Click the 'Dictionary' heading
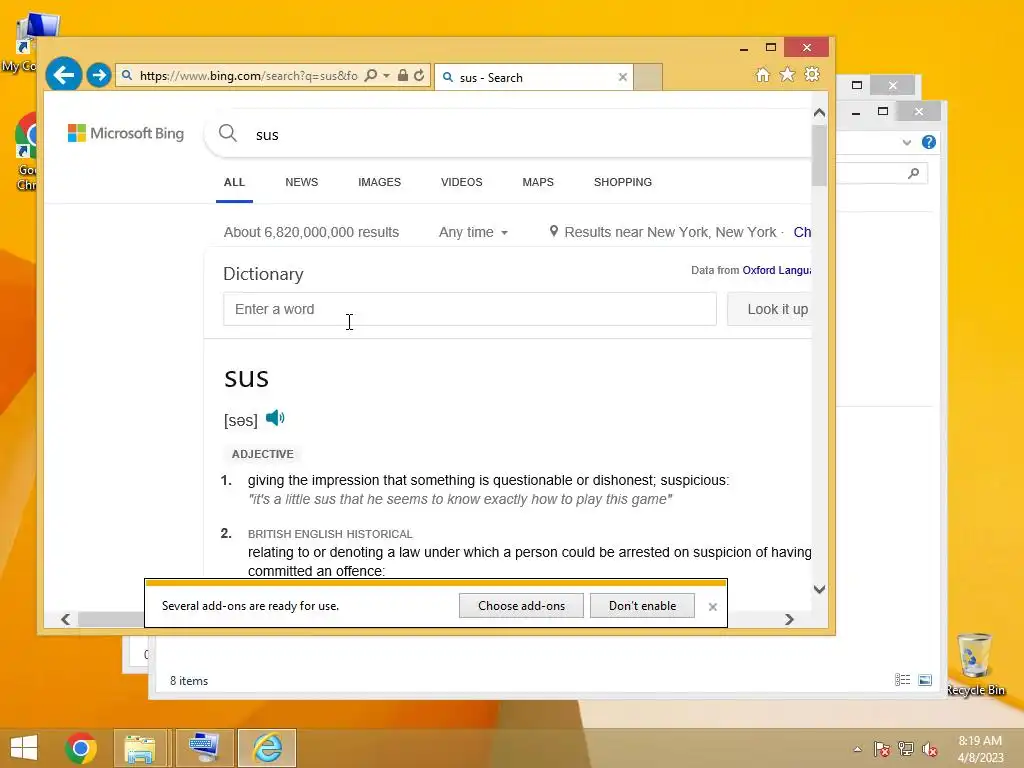 coord(263,274)
